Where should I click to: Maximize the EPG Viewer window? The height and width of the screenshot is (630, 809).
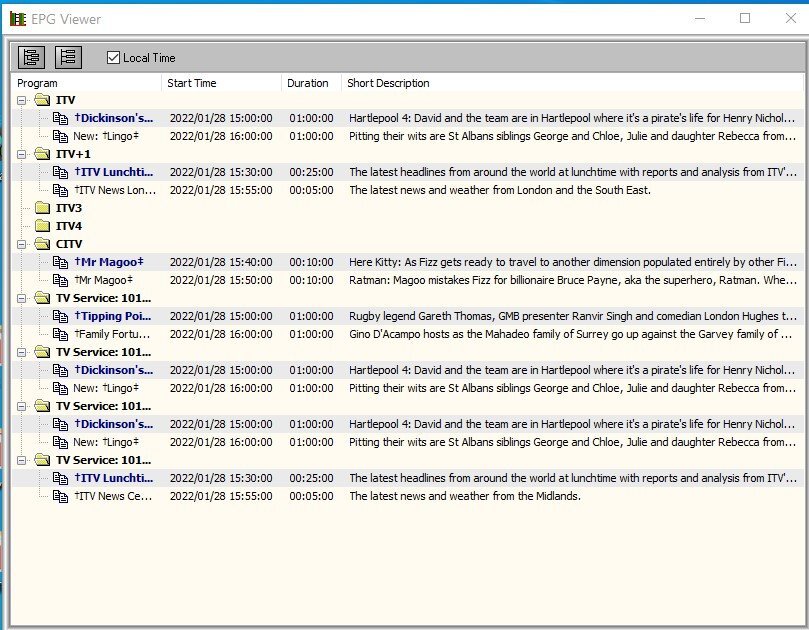(745, 19)
